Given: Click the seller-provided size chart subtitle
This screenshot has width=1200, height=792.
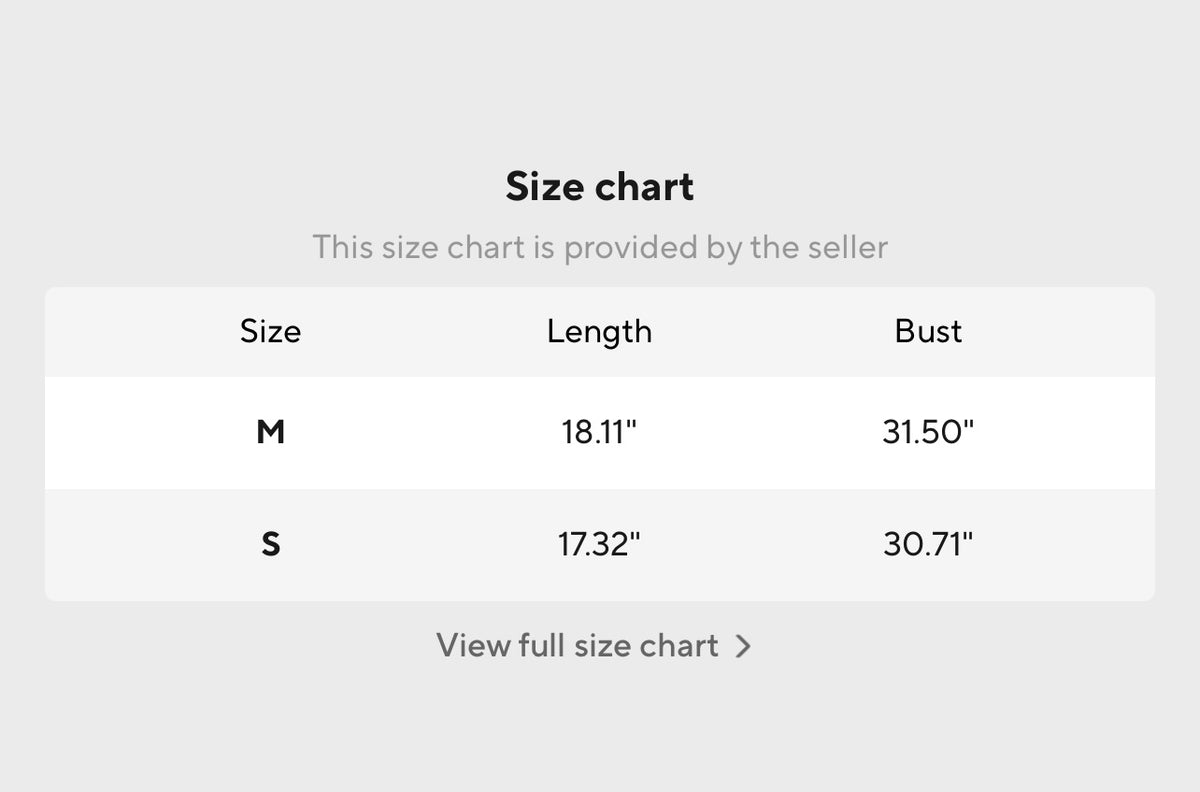Looking at the screenshot, I should (599, 247).
